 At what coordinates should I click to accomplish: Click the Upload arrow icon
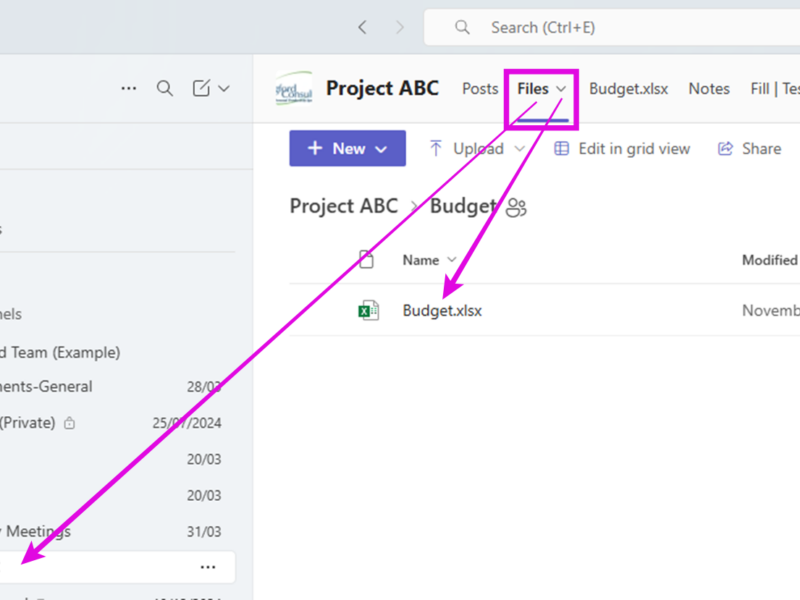click(436, 148)
